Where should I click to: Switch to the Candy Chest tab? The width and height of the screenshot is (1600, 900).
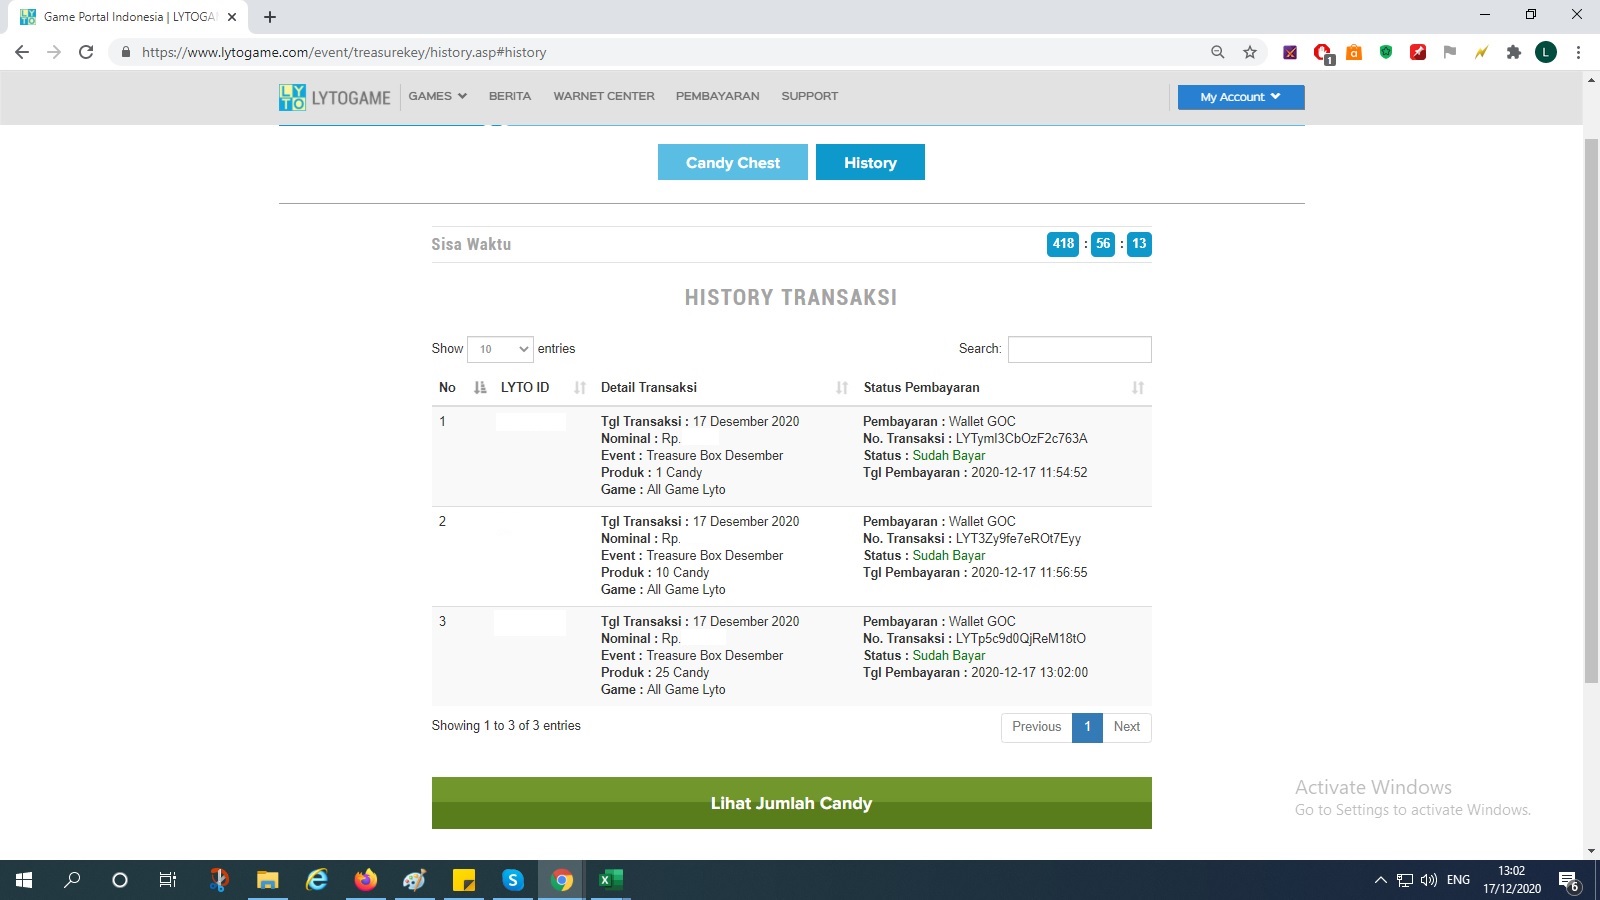[x=733, y=162]
